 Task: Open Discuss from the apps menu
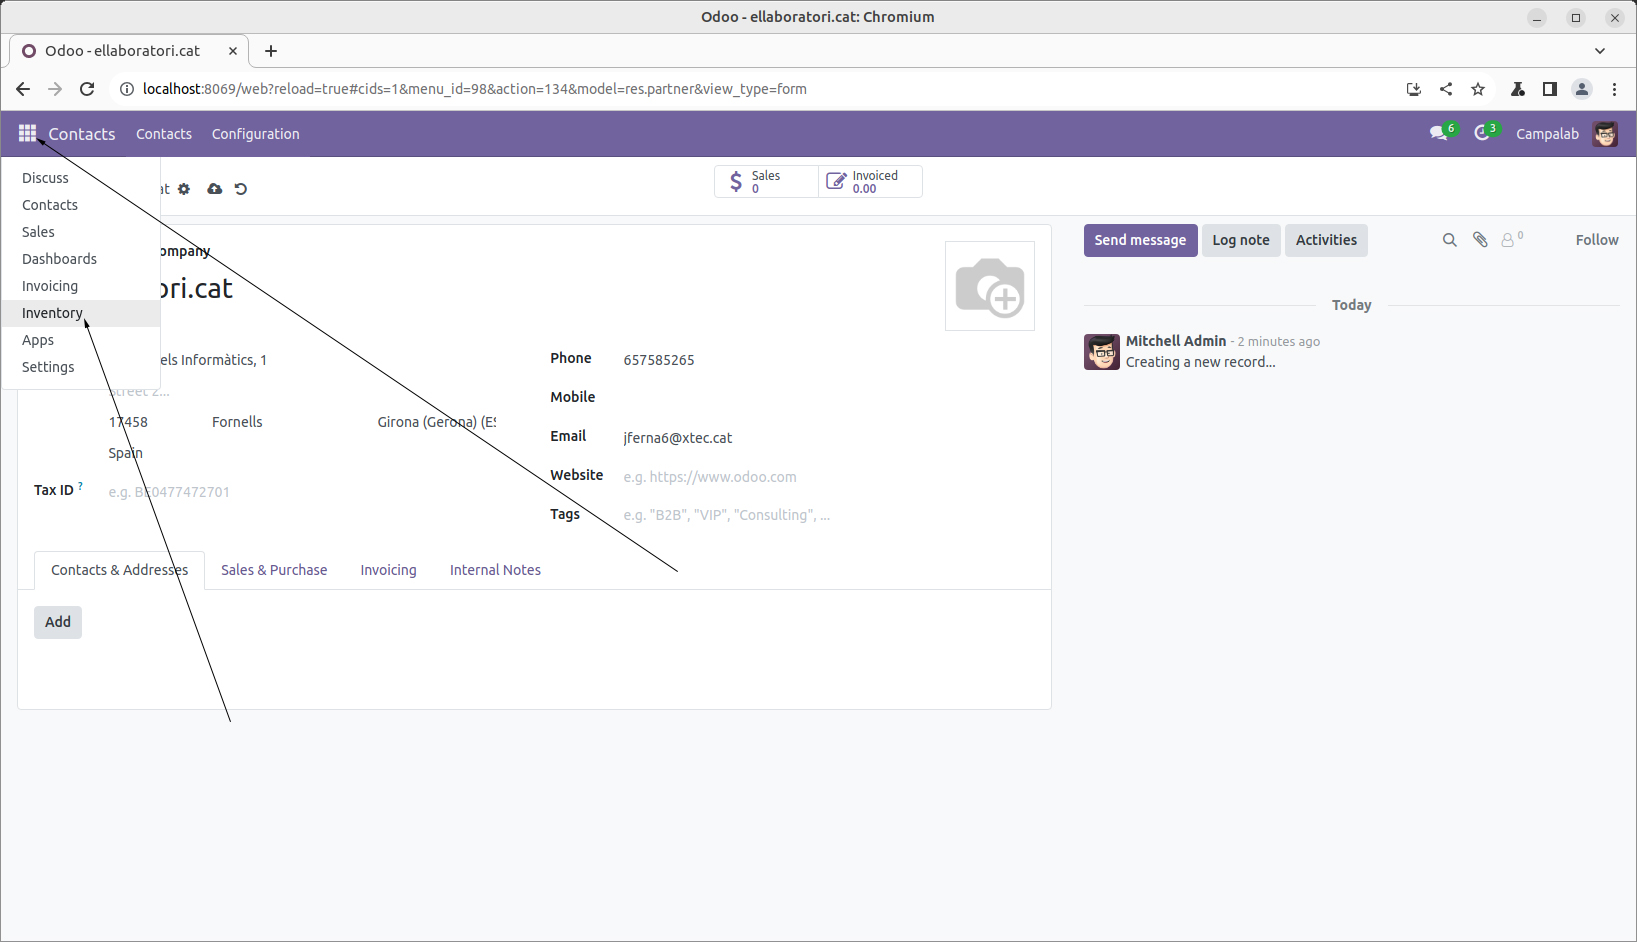pyautogui.click(x=45, y=178)
